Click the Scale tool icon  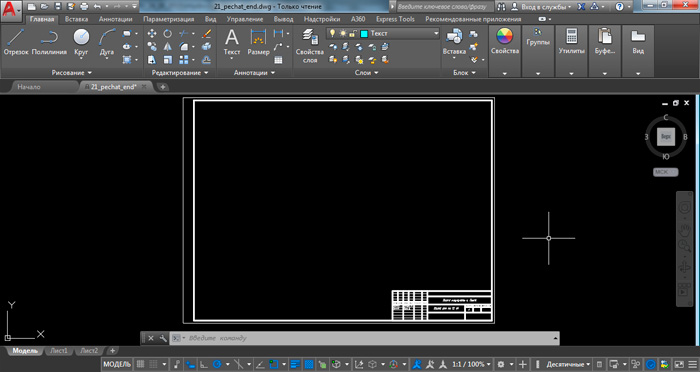click(167, 59)
